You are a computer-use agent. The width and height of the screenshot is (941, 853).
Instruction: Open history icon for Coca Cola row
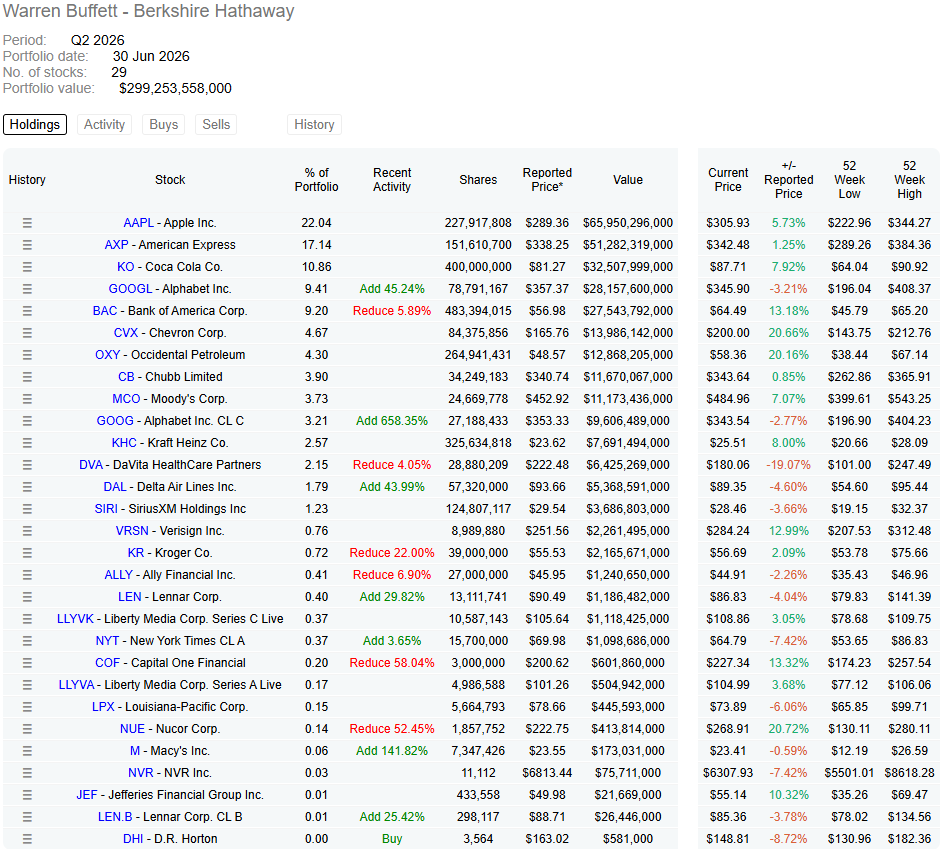click(27, 267)
